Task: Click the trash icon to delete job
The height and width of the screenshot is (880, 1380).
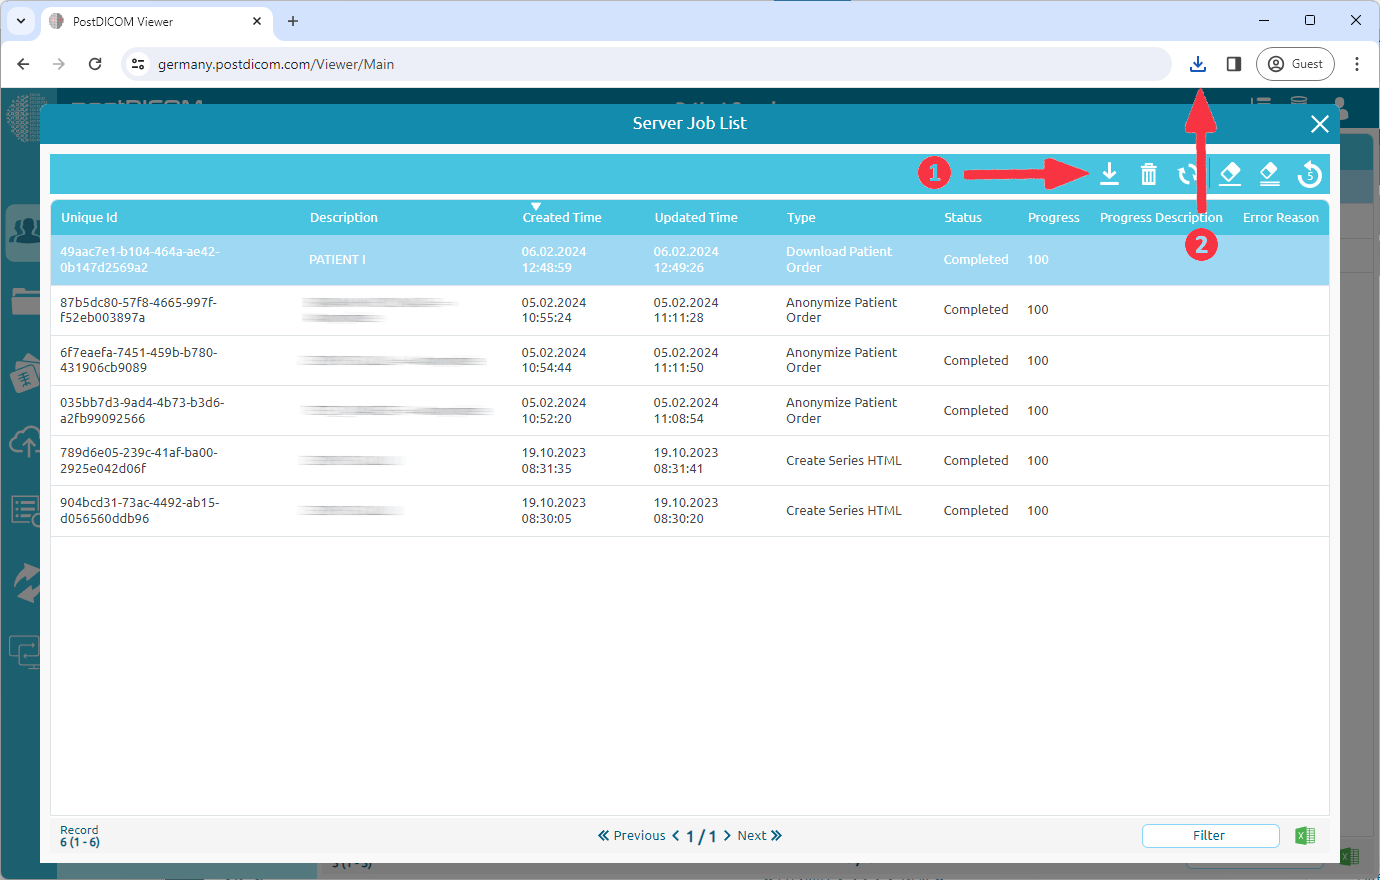Action: [x=1148, y=174]
